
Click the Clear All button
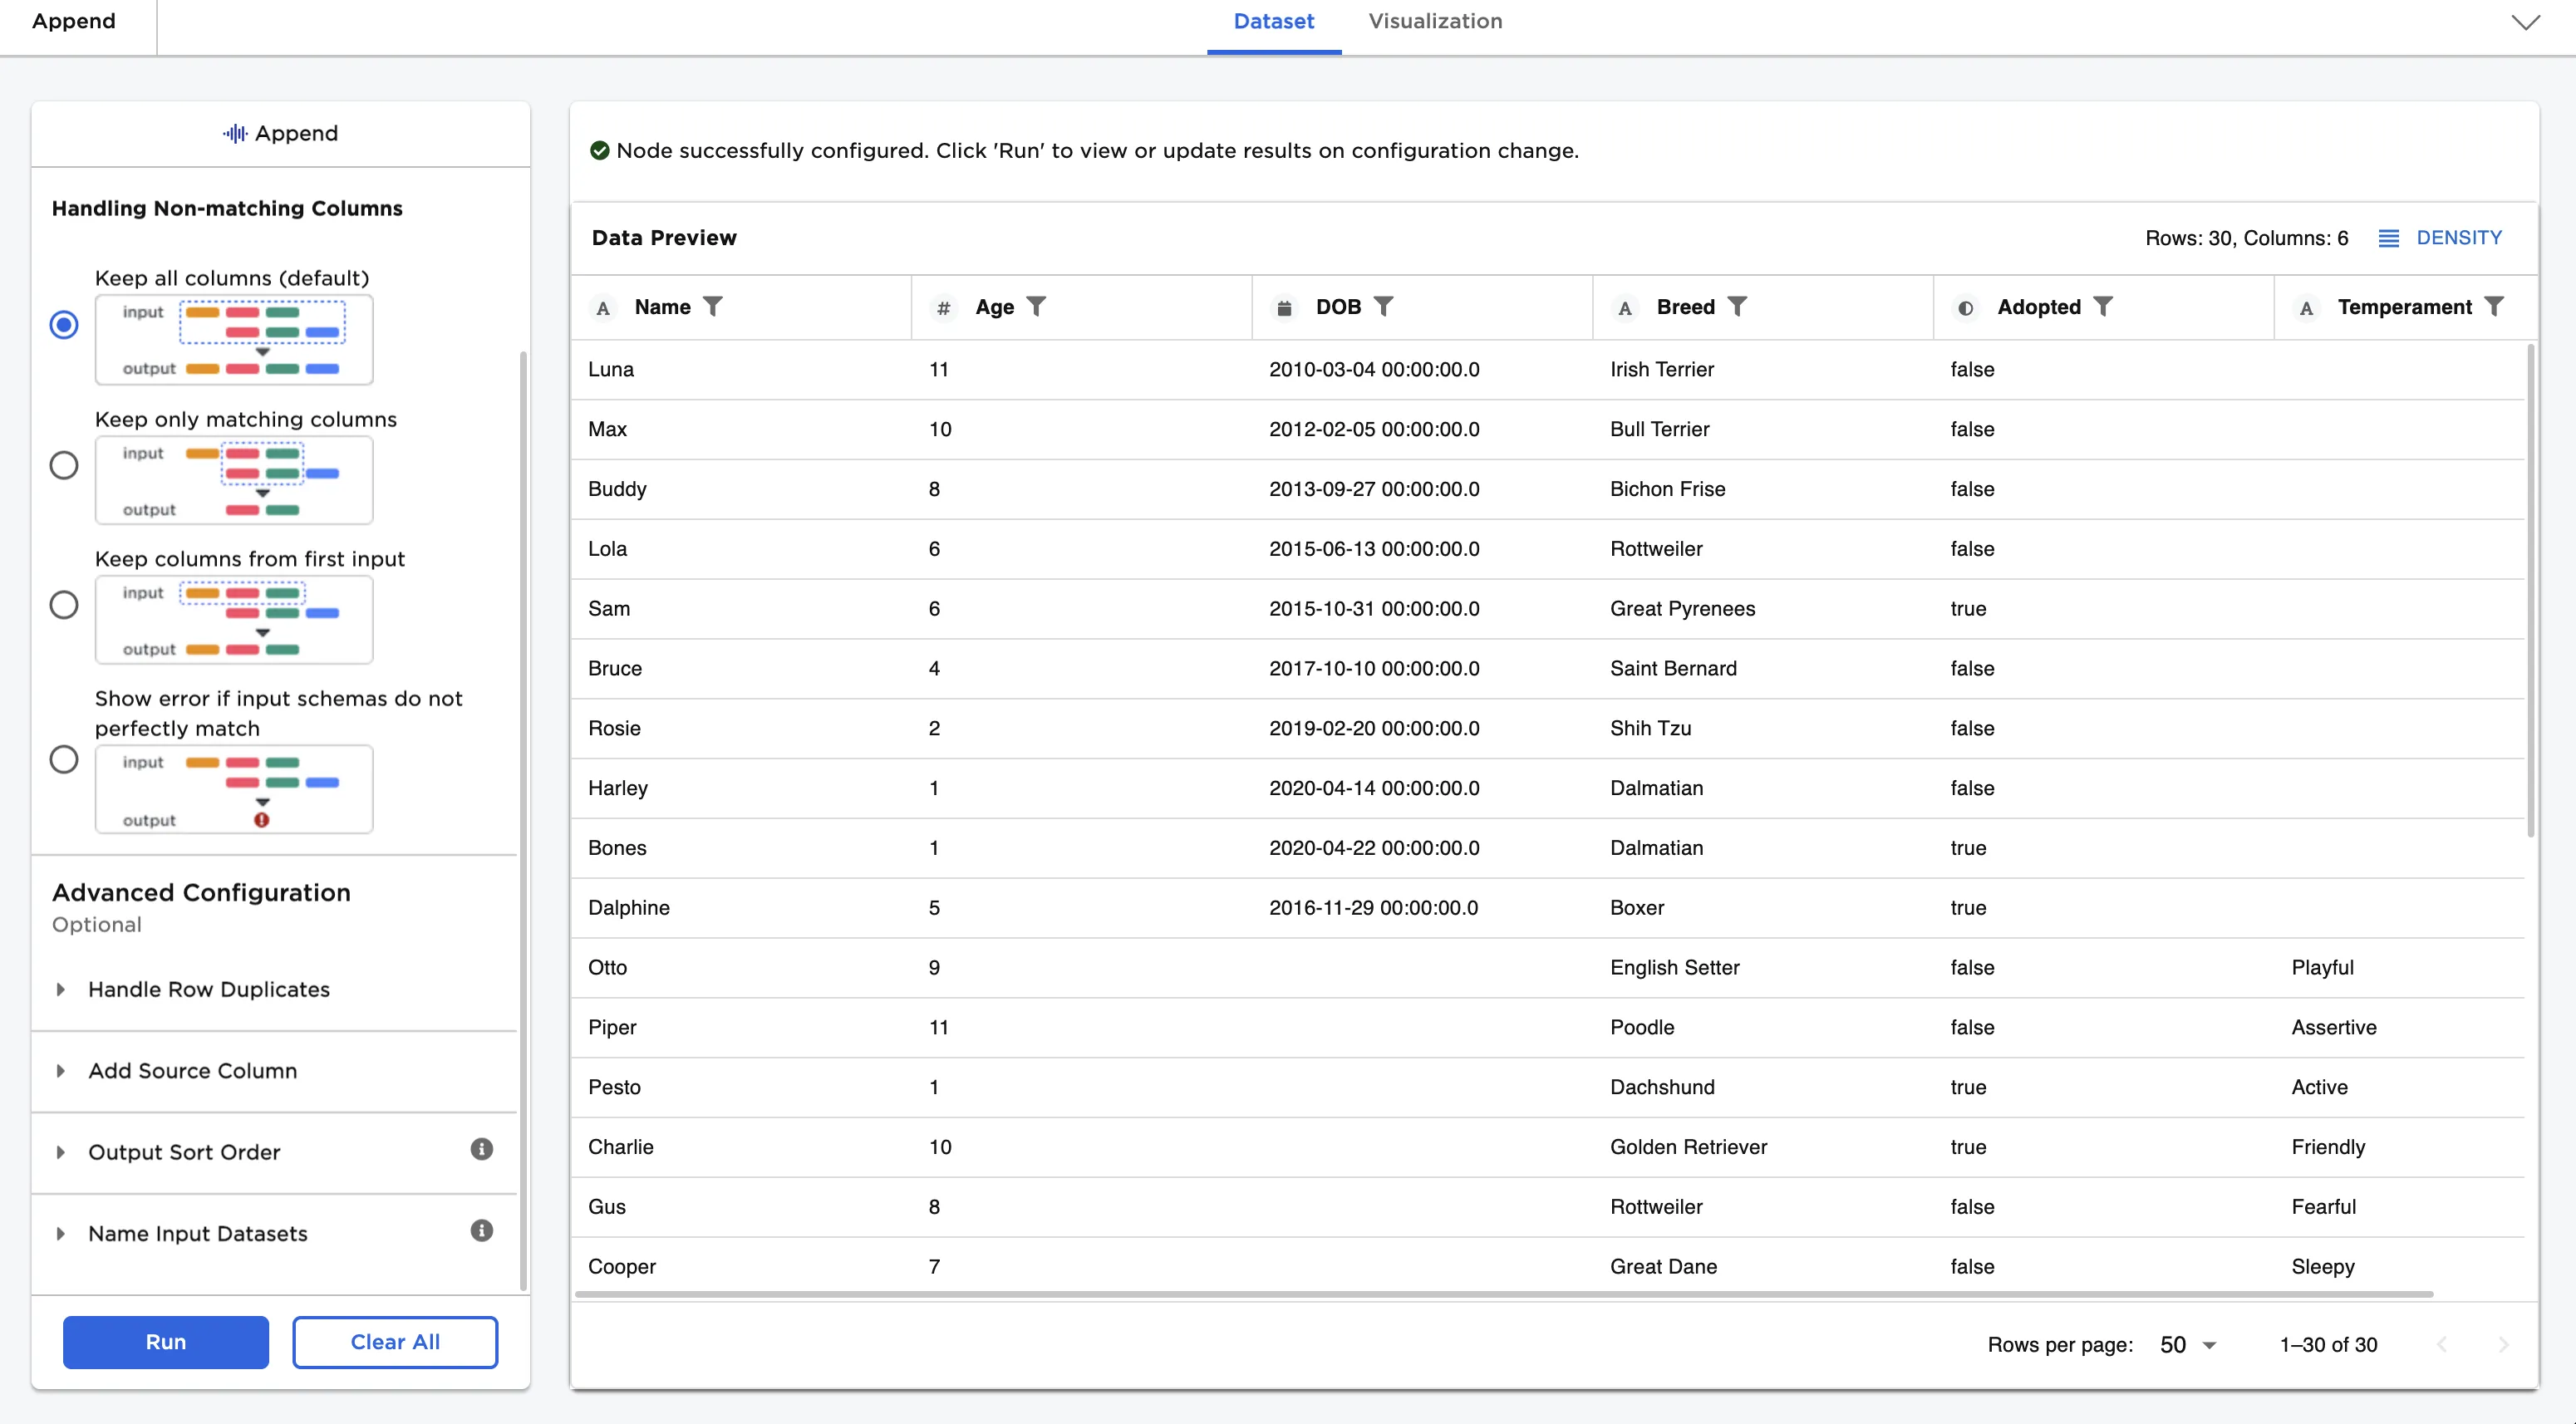click(x=395, y=1342)
